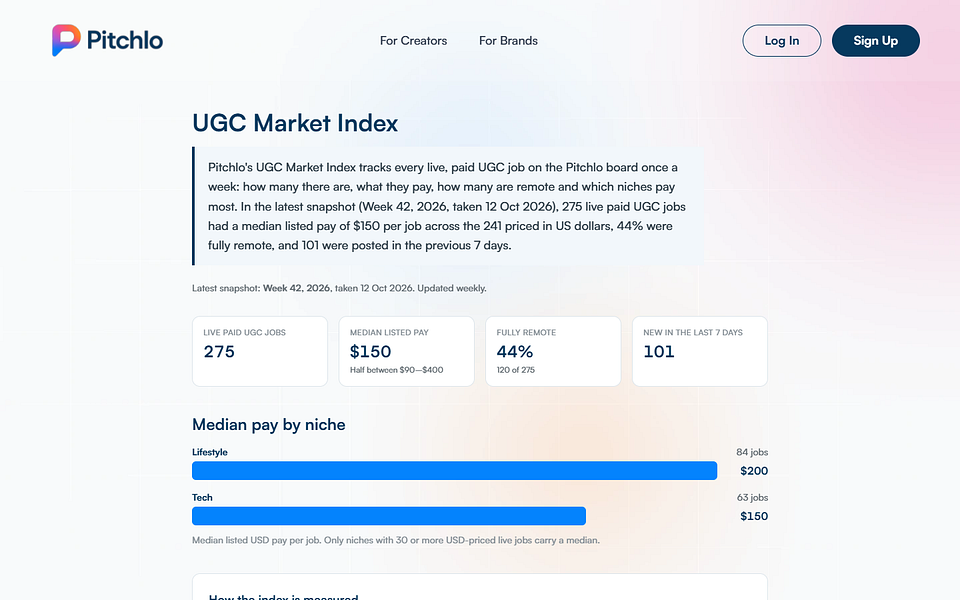Click the Lifestyle niche label
This screenshot has width=960, height=600.
pos(210,452)
